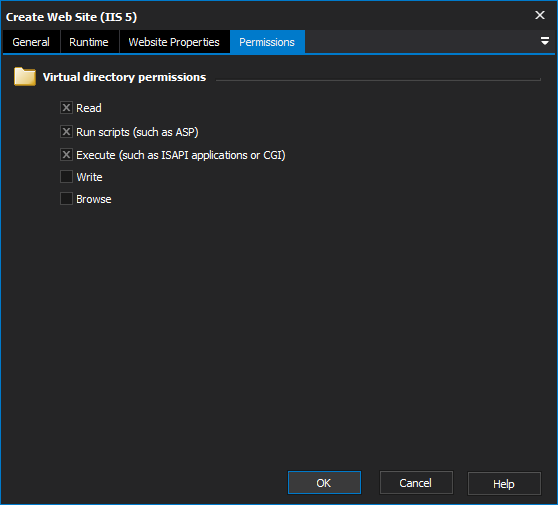Click the Execute ISAPI applications label
The image size is (558, 505).
tap(181, 155)
